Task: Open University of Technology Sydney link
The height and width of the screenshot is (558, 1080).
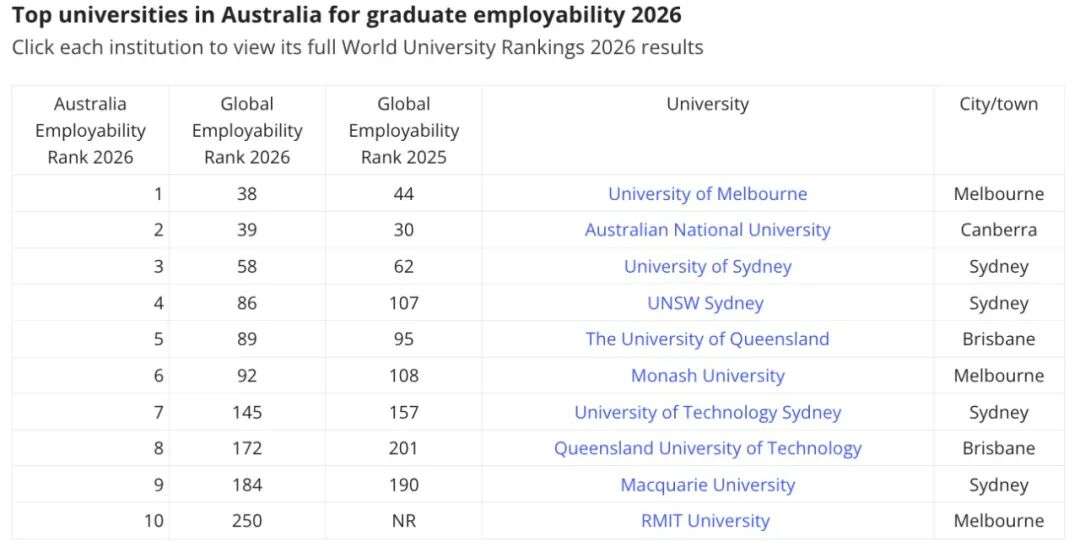Action: 707,412
